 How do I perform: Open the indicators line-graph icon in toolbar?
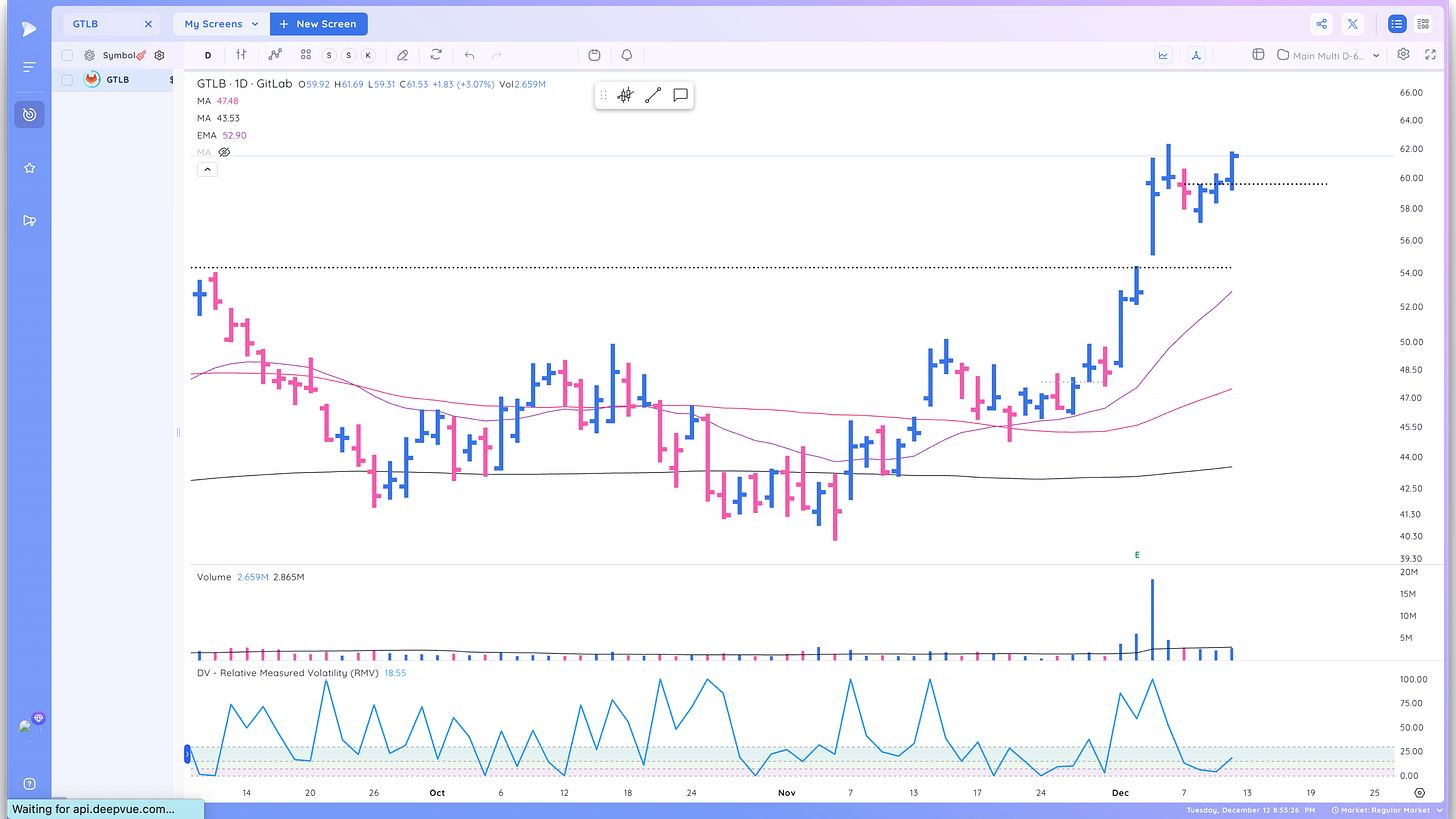[275, 55]
